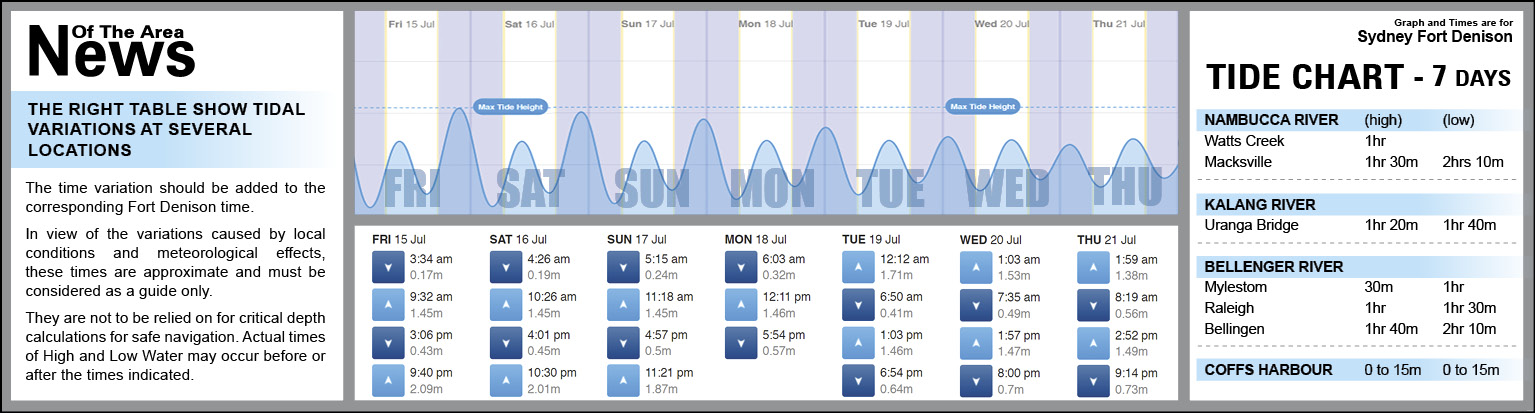Select the 'Thu 21 Jul' label atop the graph
Screen dimensions: 1535x413
coord(1117,23)
